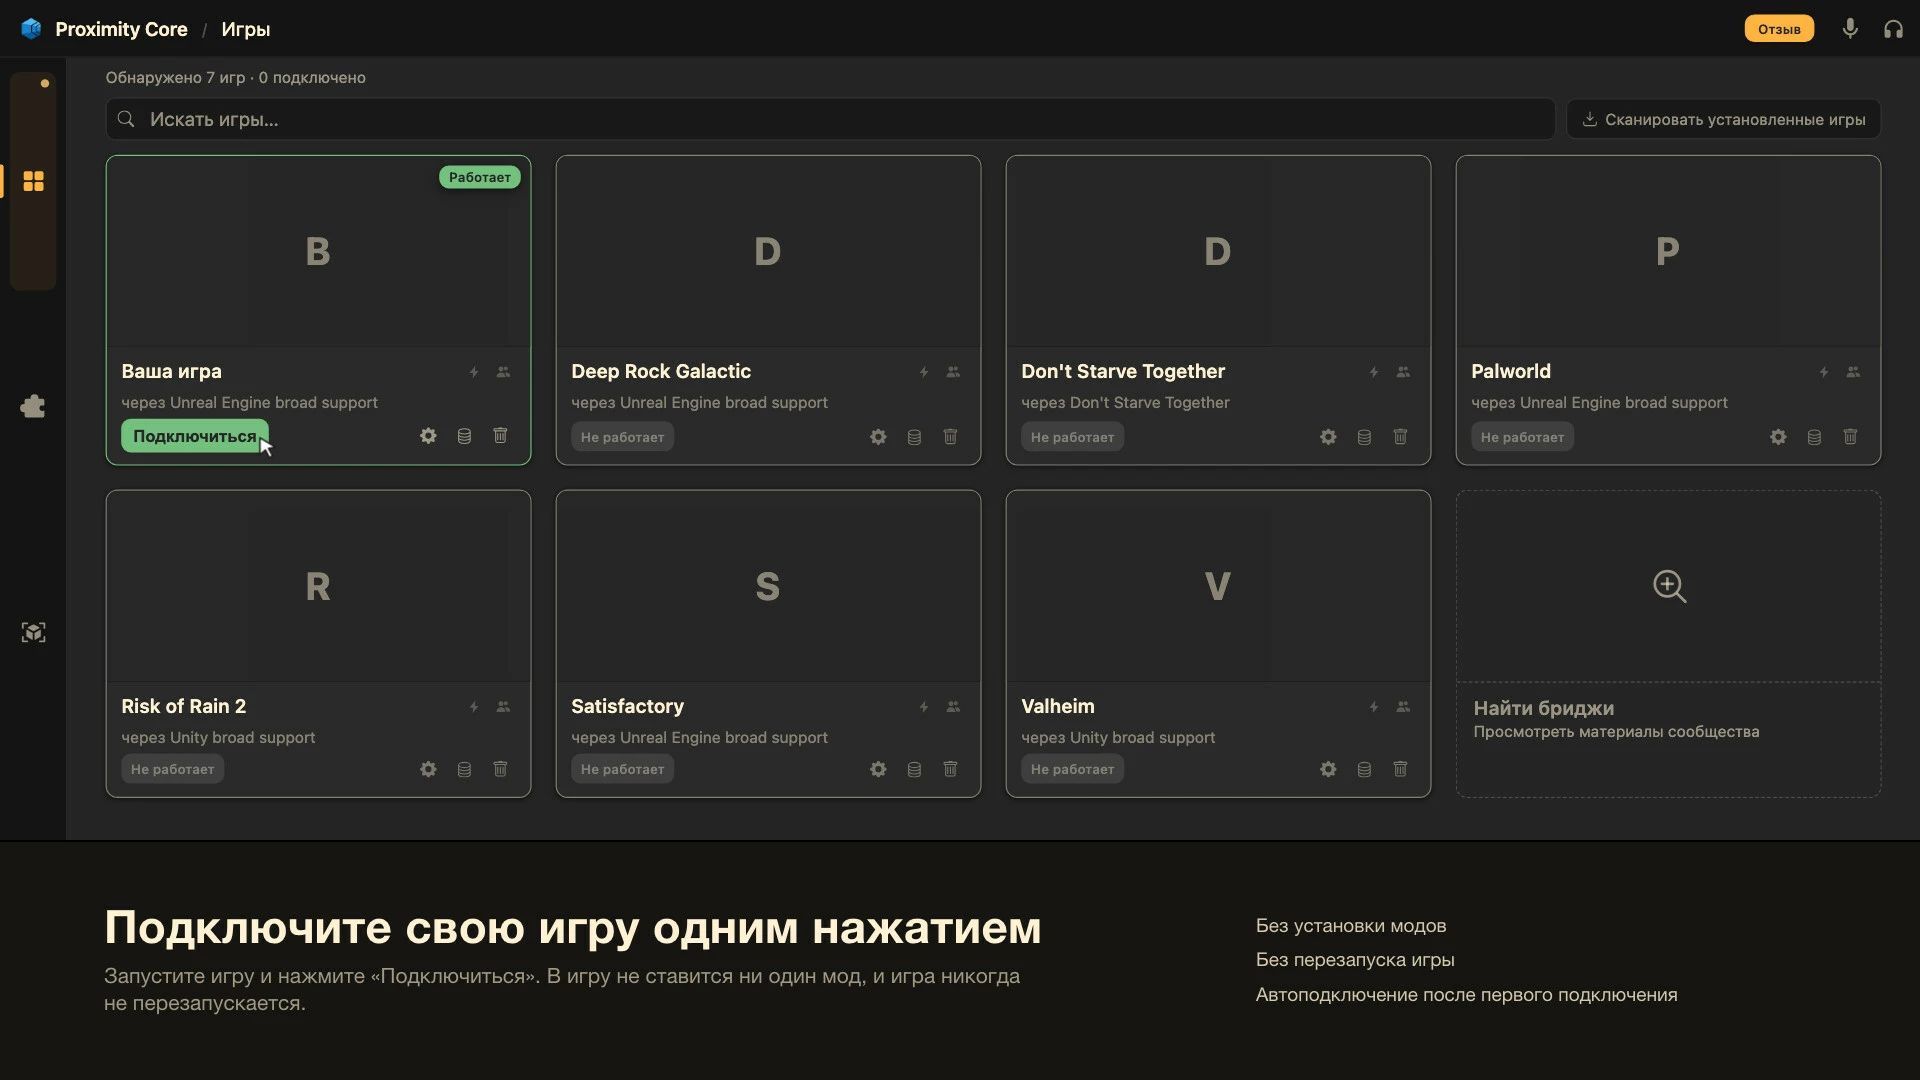Open settings gear for Risk of Rain 2
Image resolution: width=1920 pixels, height=1080 pixels.
point(428,769)
